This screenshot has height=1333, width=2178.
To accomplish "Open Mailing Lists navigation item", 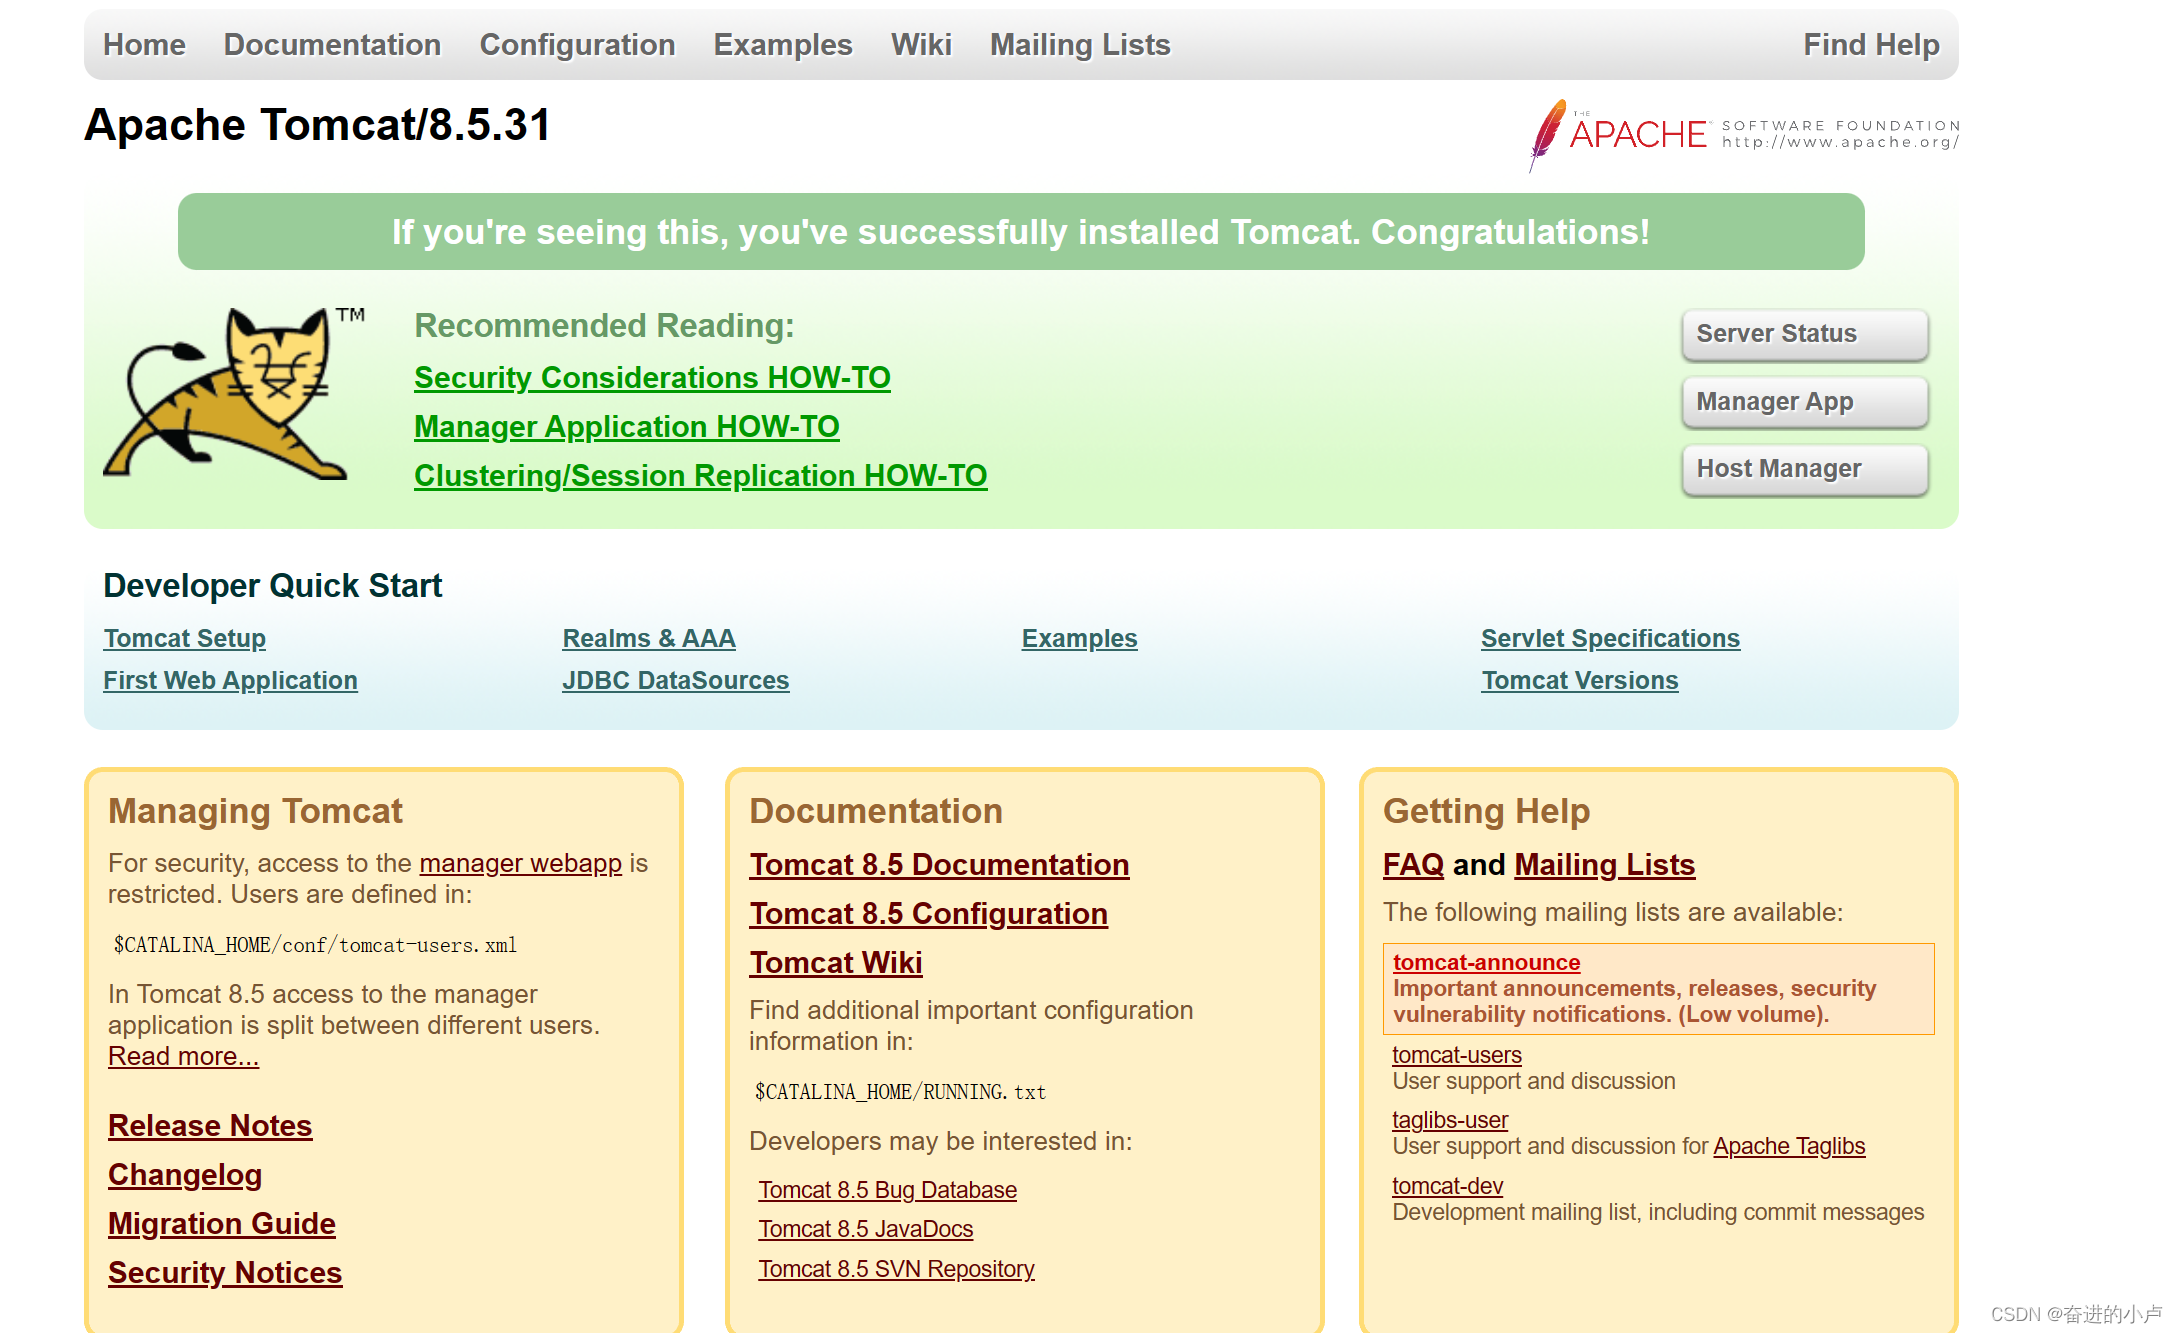I will (1079, 45).
